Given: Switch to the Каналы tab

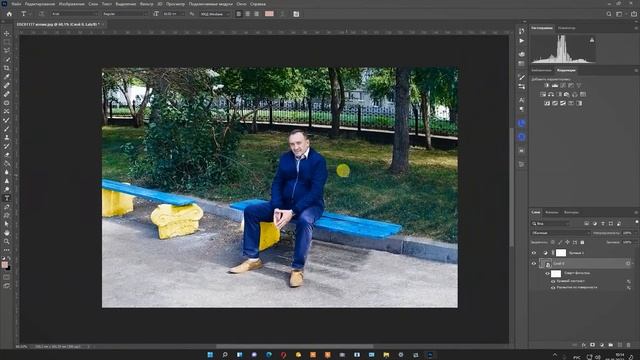Looking at the screenshot, I should (x=551, y=212).
